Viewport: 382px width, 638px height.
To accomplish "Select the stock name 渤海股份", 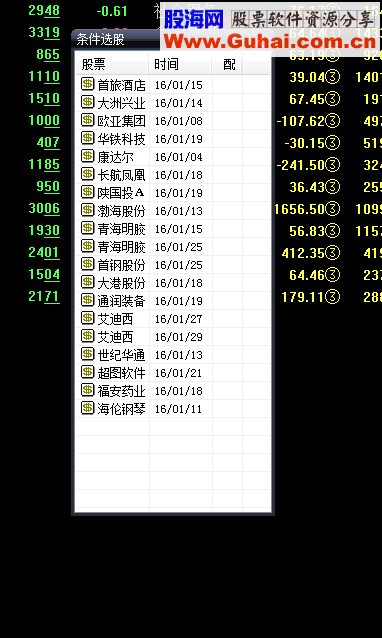I will (x=121, y=211).
